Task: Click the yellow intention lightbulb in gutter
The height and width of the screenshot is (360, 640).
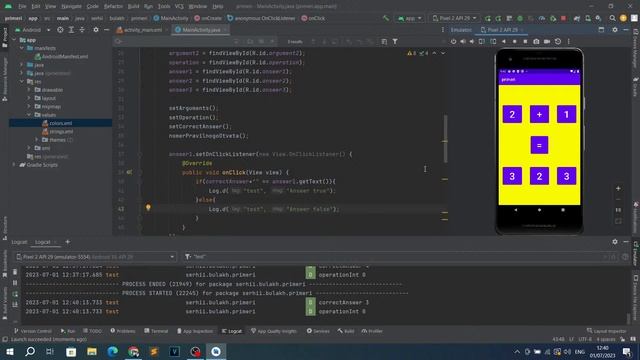Action: pos(148,208)
